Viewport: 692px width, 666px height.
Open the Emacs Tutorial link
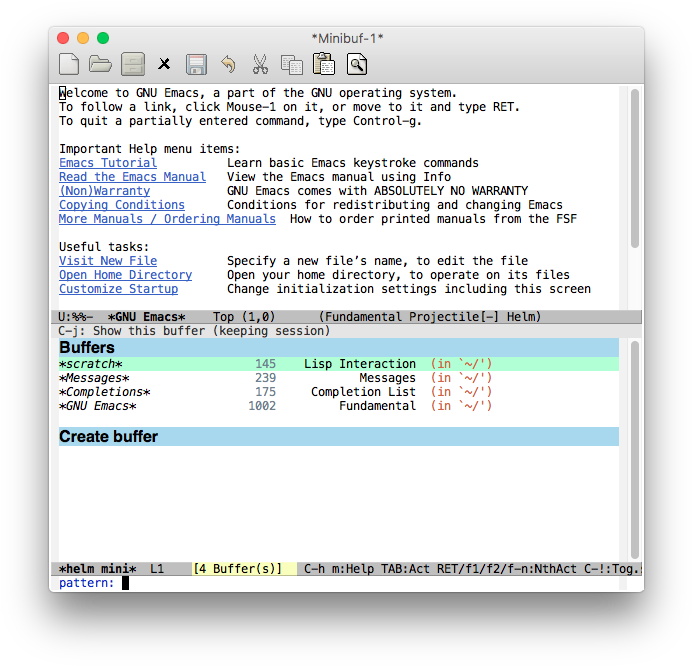(x=108, y=163)
